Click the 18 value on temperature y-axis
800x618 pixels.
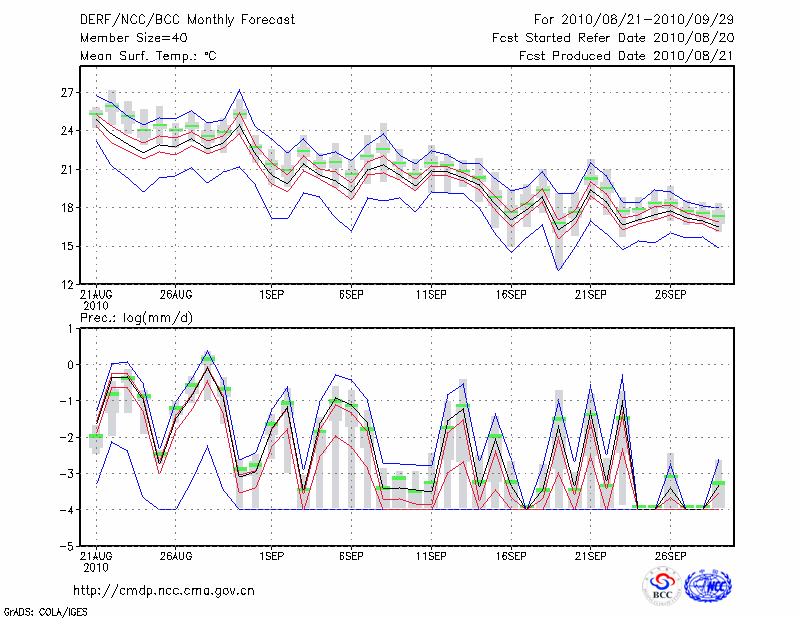(67, 208)
